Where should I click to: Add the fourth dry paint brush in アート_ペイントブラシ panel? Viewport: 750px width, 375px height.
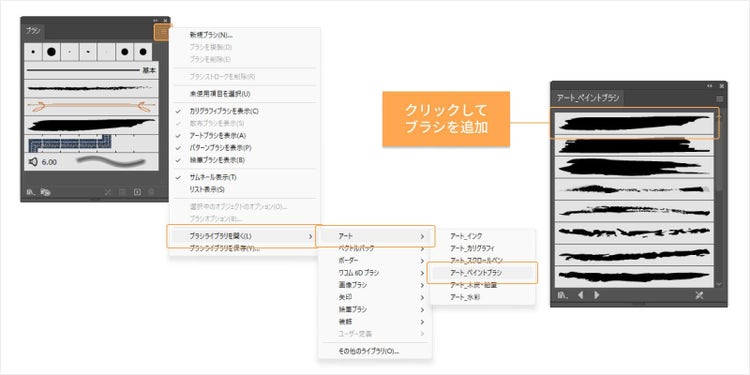point(634,189)
